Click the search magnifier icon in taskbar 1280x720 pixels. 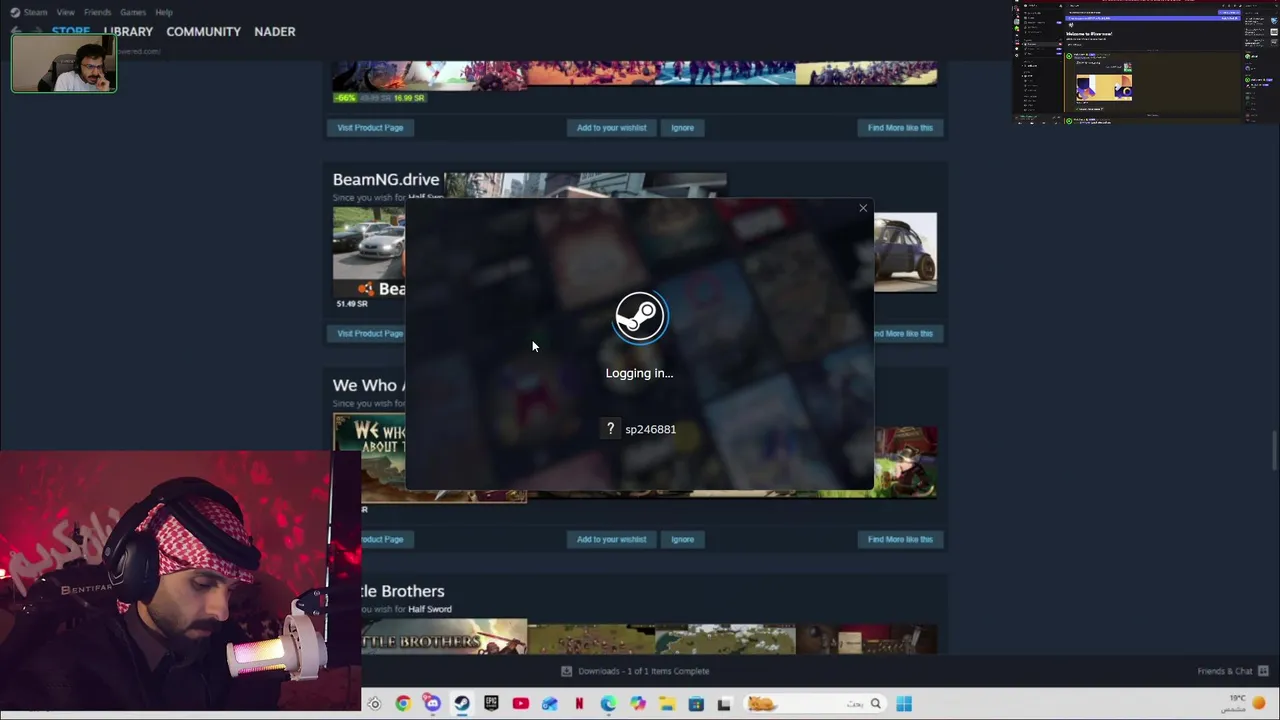point(875,704)
